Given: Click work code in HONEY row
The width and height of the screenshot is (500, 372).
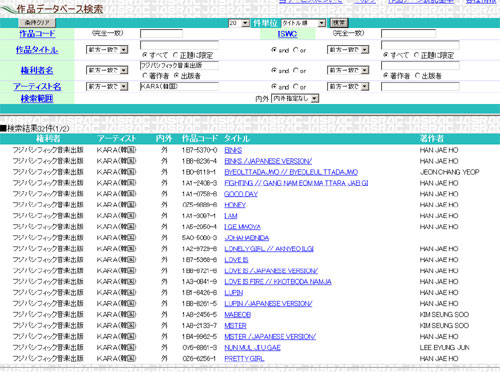Looking at the screenshot, I should click(x=199, y=205).
